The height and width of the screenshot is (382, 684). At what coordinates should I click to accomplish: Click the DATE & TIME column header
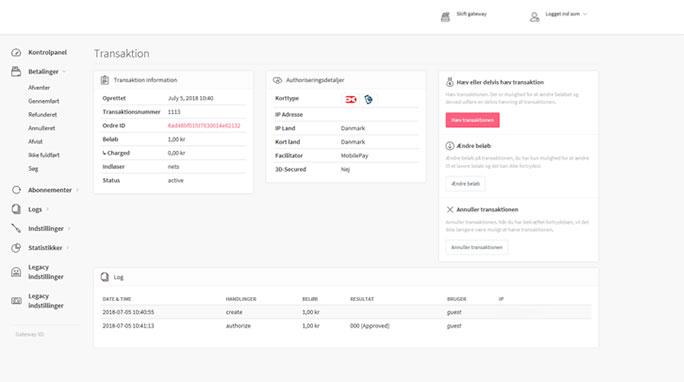117,299
